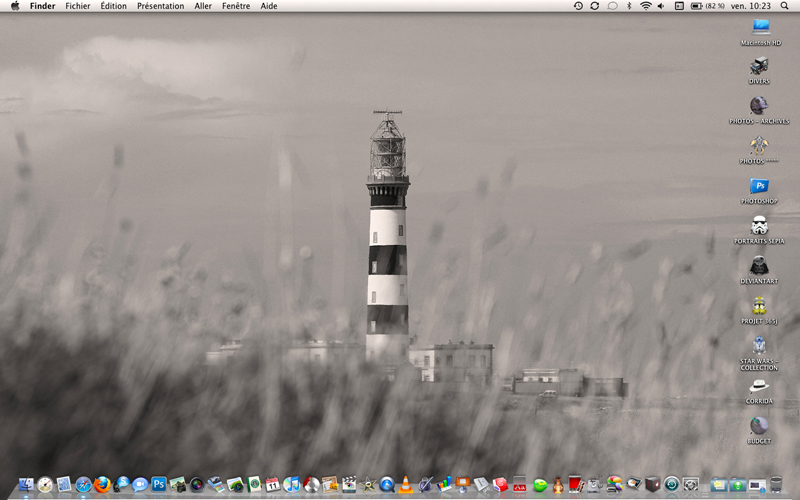Image resolution: width=800 pixels, height=500 pixels.
Task: Open Font Book icon in Dock
Action: pyautogui.click(x=520, y=485)
